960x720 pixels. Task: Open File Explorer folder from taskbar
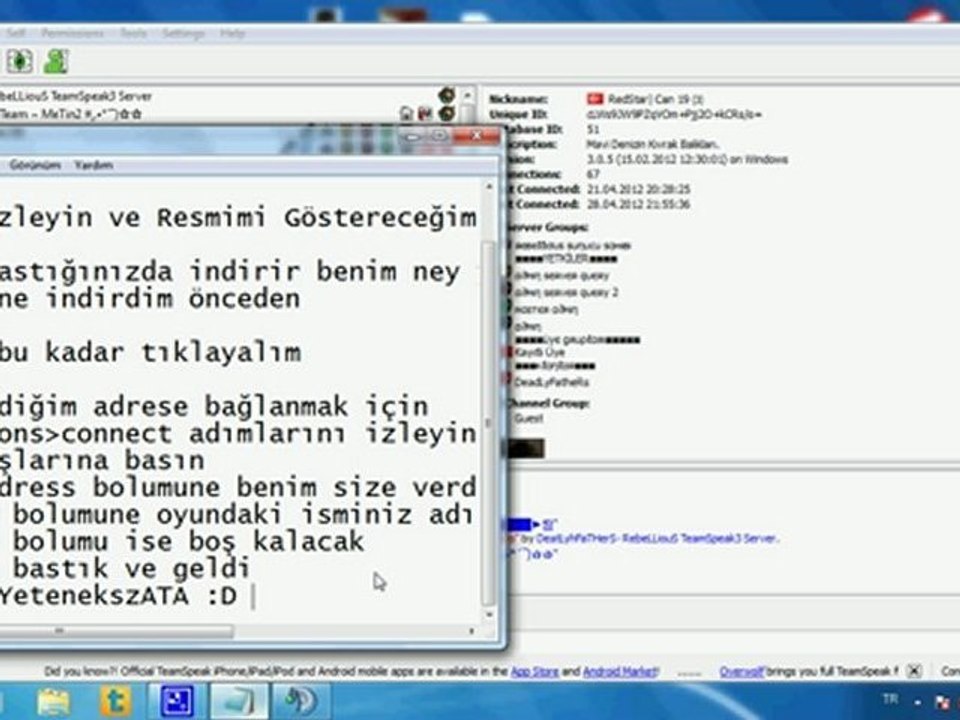[54, 702]
